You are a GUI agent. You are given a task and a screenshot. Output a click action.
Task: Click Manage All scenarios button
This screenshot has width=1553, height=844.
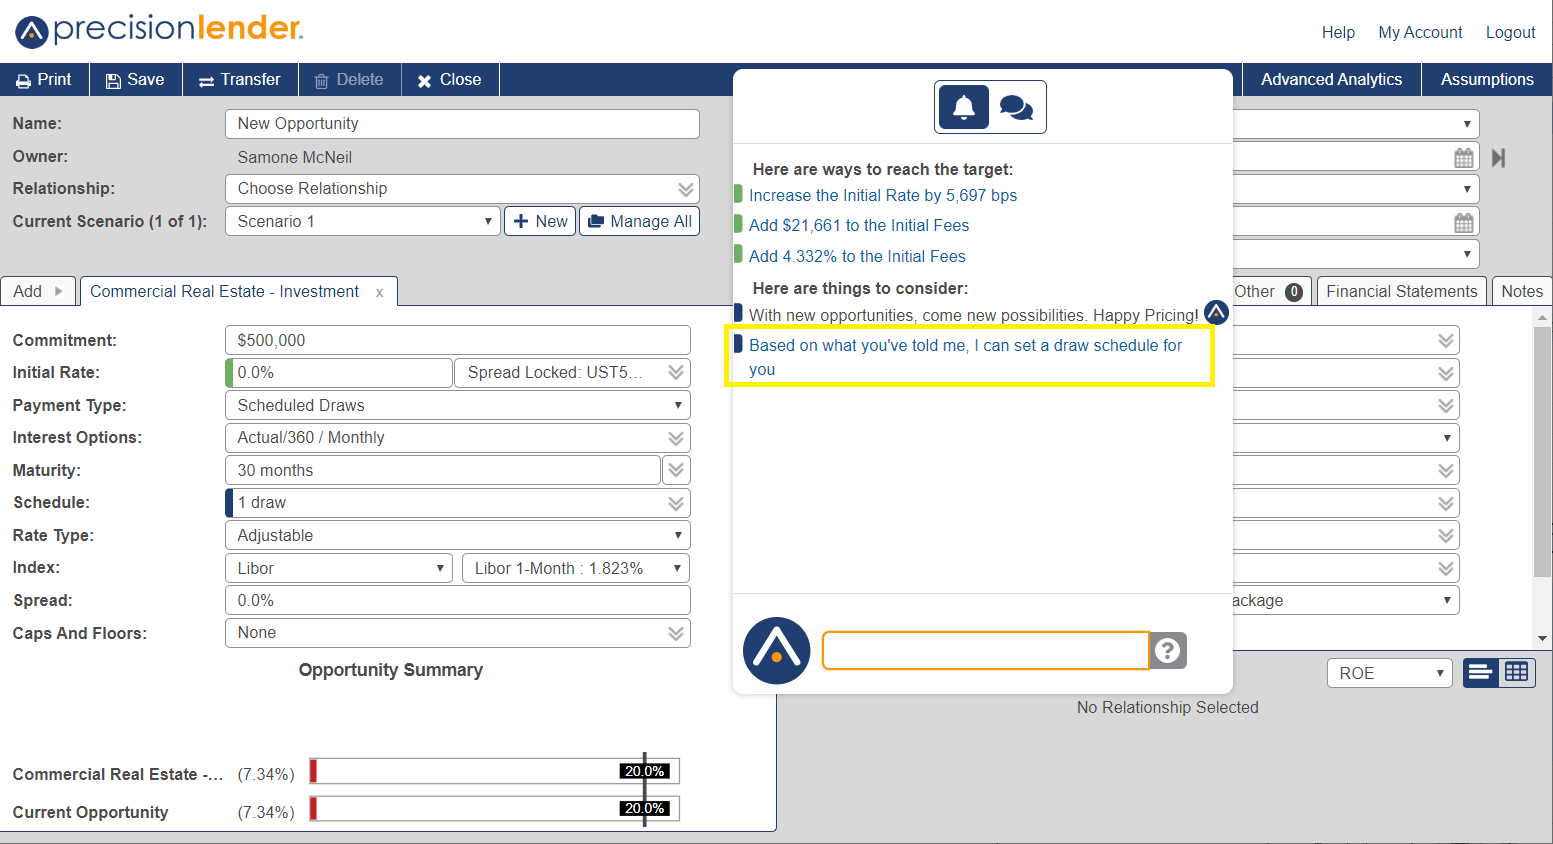point(640,221)
